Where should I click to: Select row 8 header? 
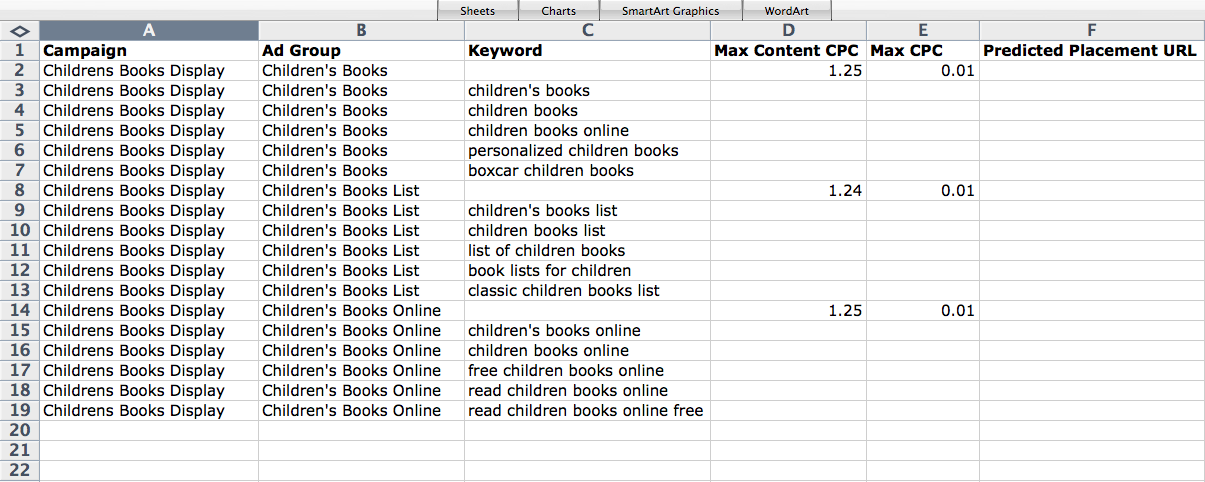tap(20, 190)
